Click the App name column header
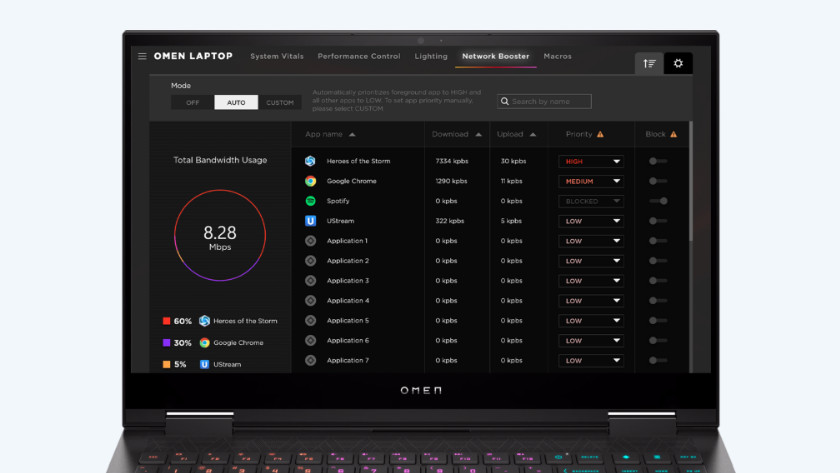Image resolution: width=840 pixels, height=473 pixels. coord(324,134)
